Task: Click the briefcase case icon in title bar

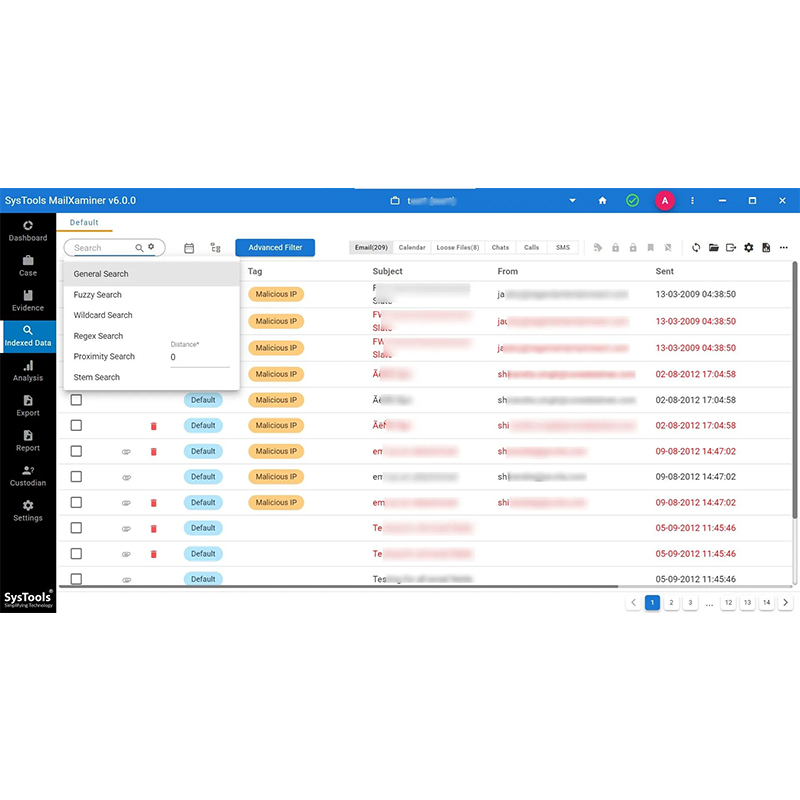Action: tap(395, 201)
